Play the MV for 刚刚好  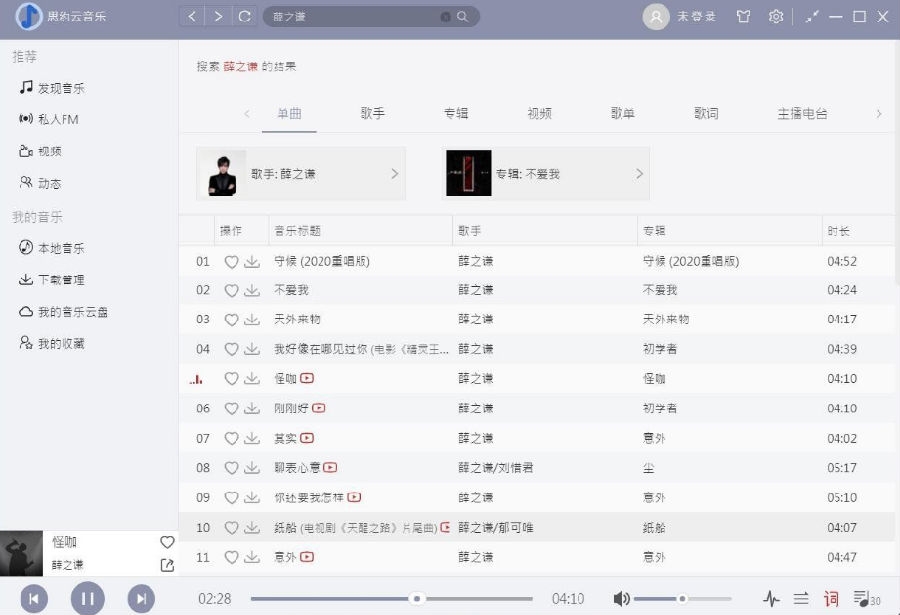[x=319, y=408]
